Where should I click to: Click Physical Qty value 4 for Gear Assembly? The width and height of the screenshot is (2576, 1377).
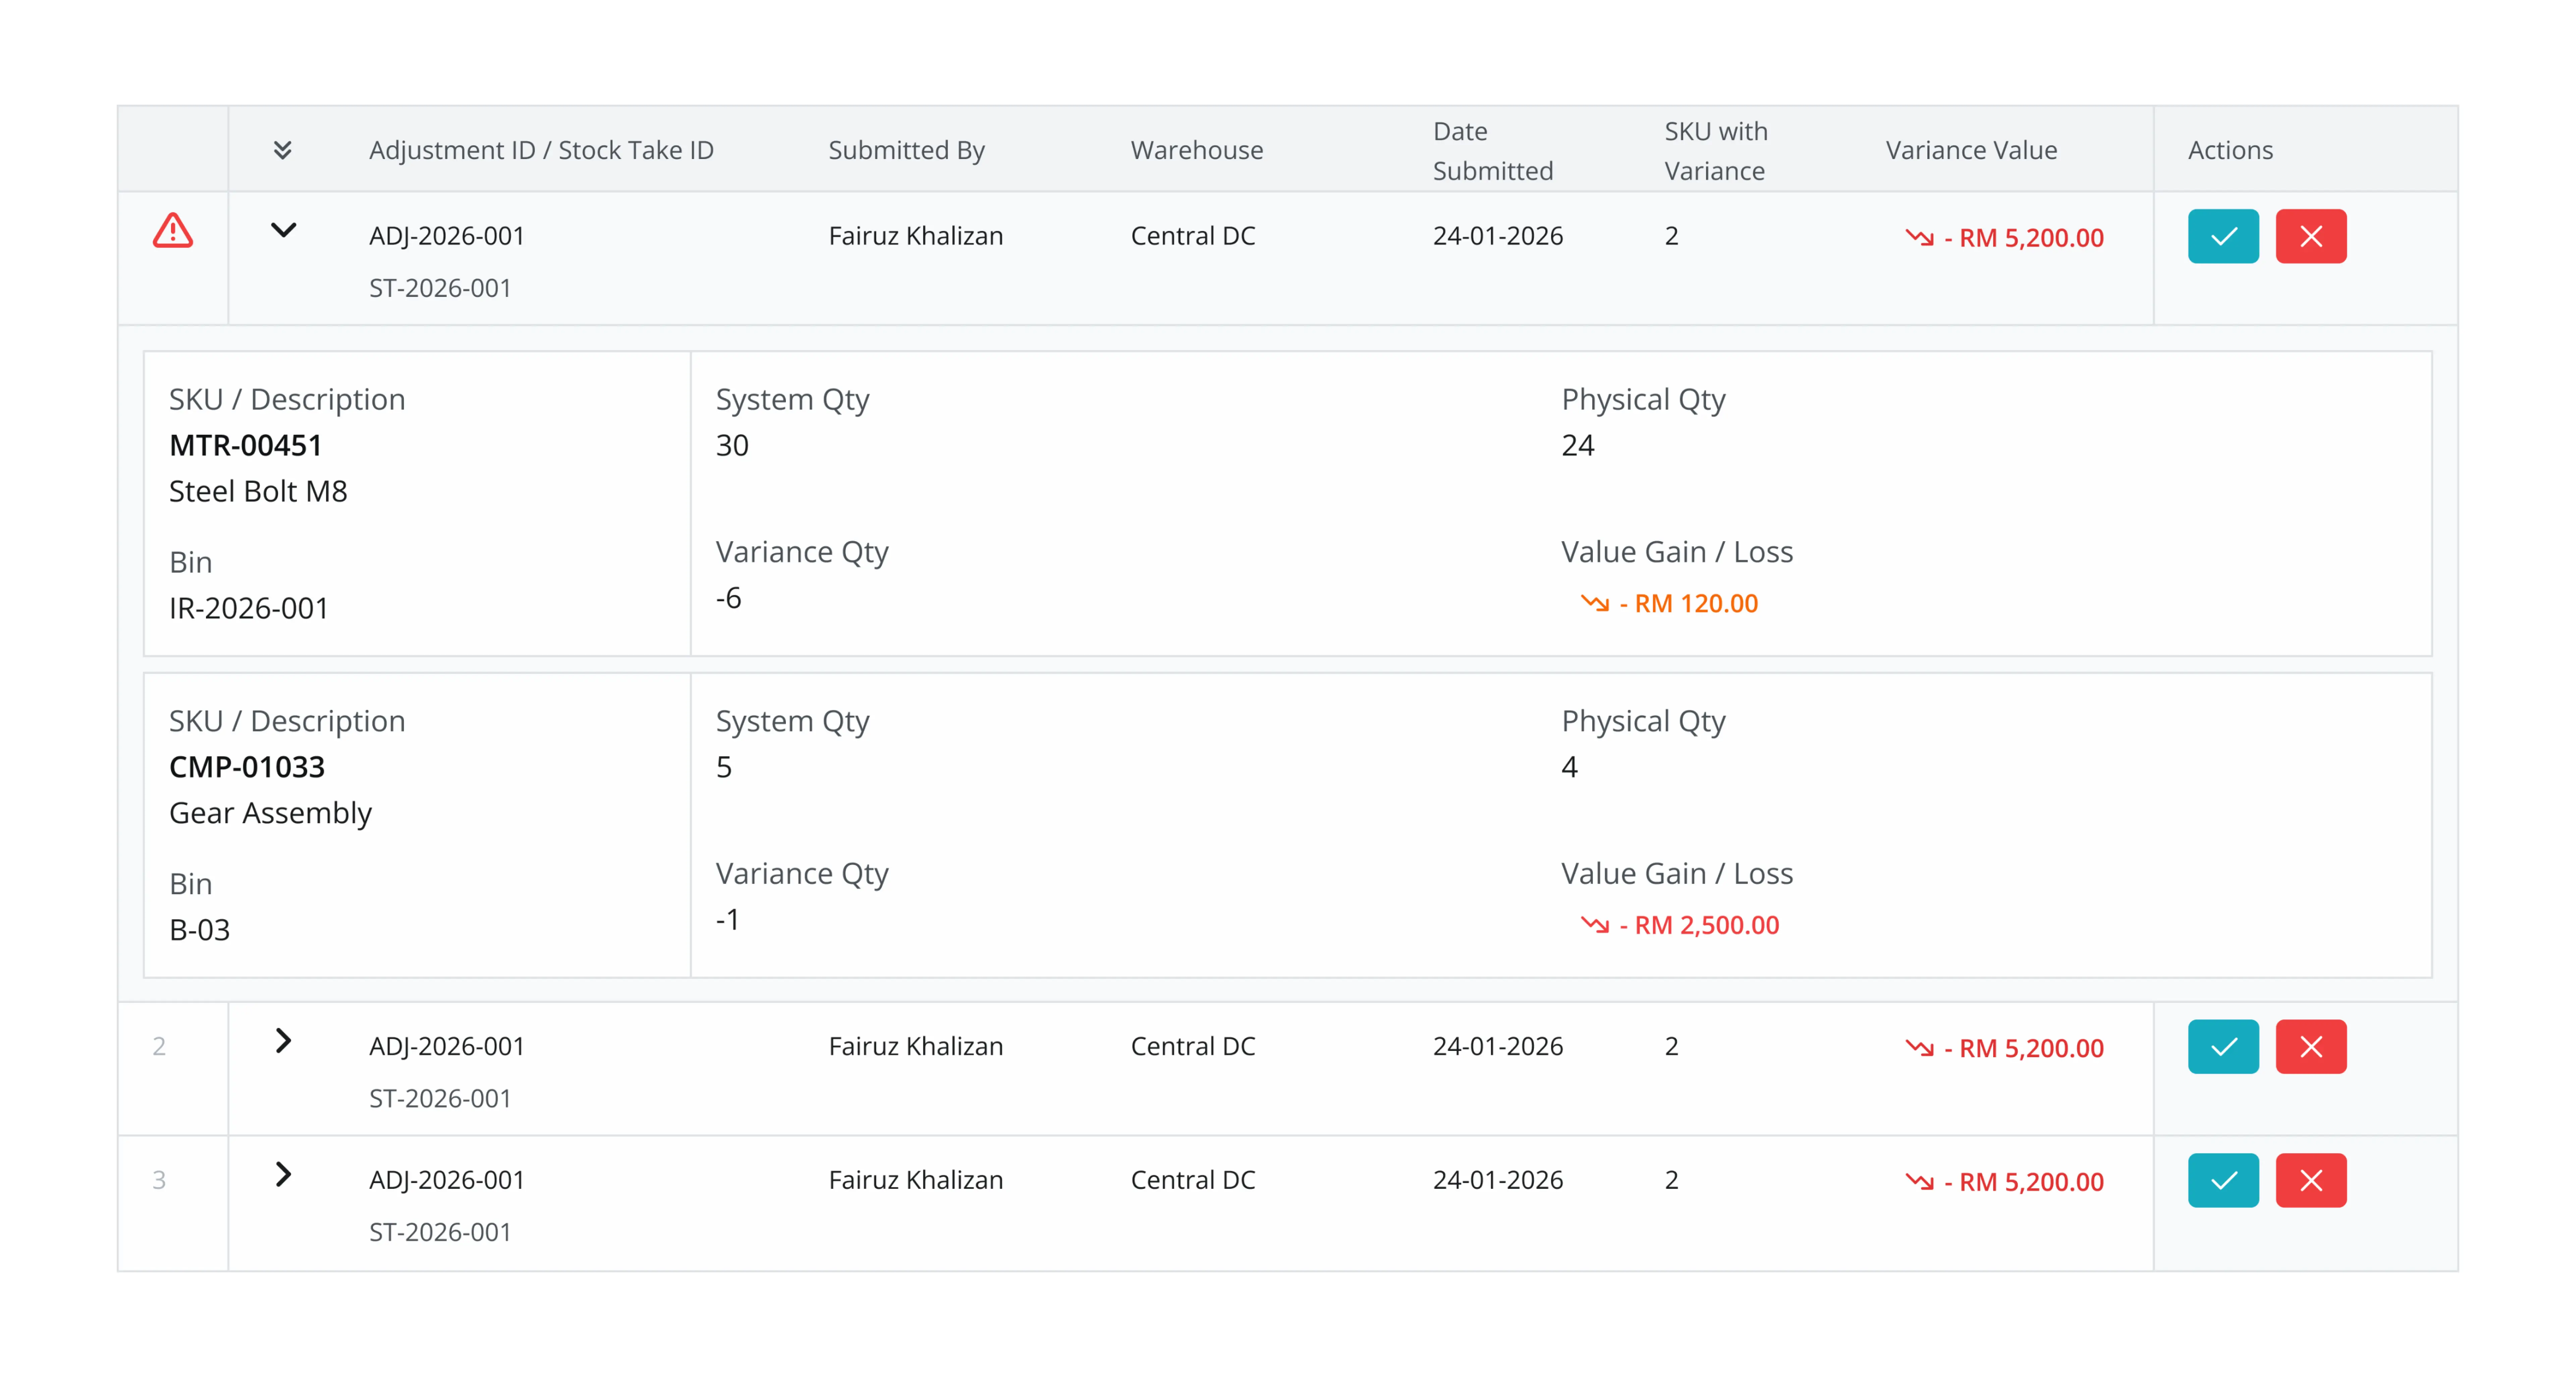1570,767
